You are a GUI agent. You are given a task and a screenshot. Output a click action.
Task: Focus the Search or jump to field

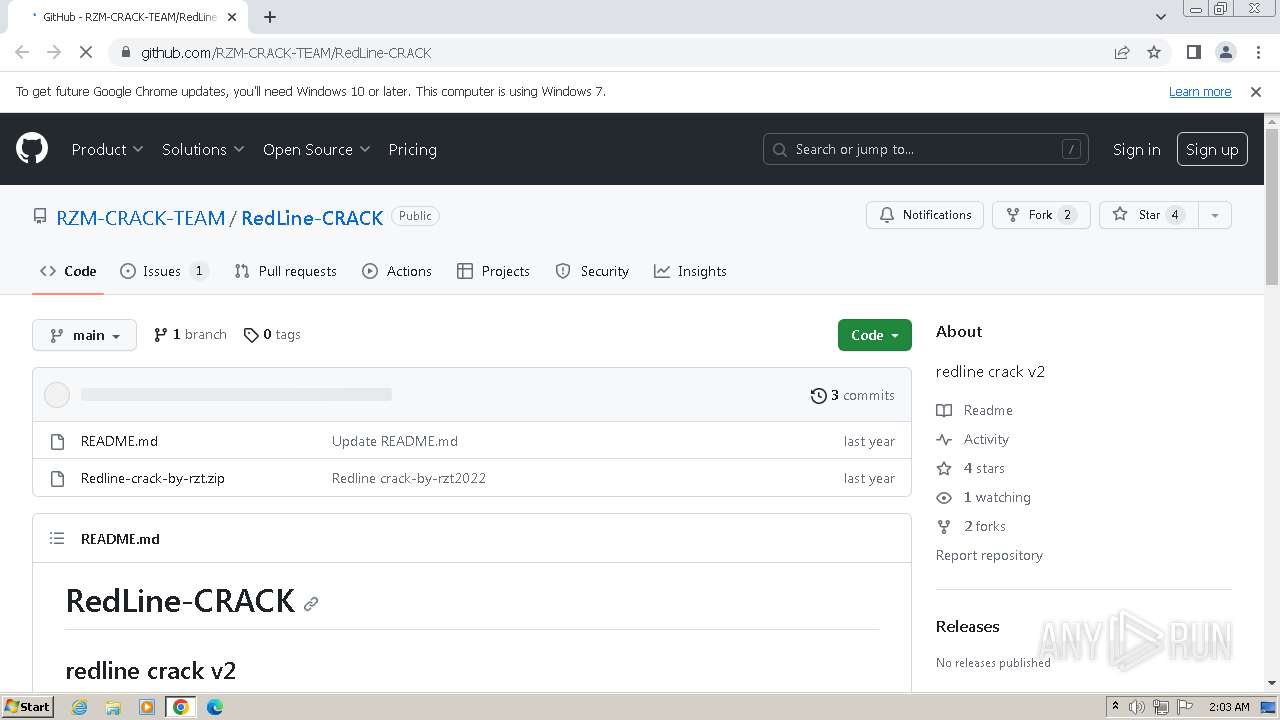[x=925, y=149]
